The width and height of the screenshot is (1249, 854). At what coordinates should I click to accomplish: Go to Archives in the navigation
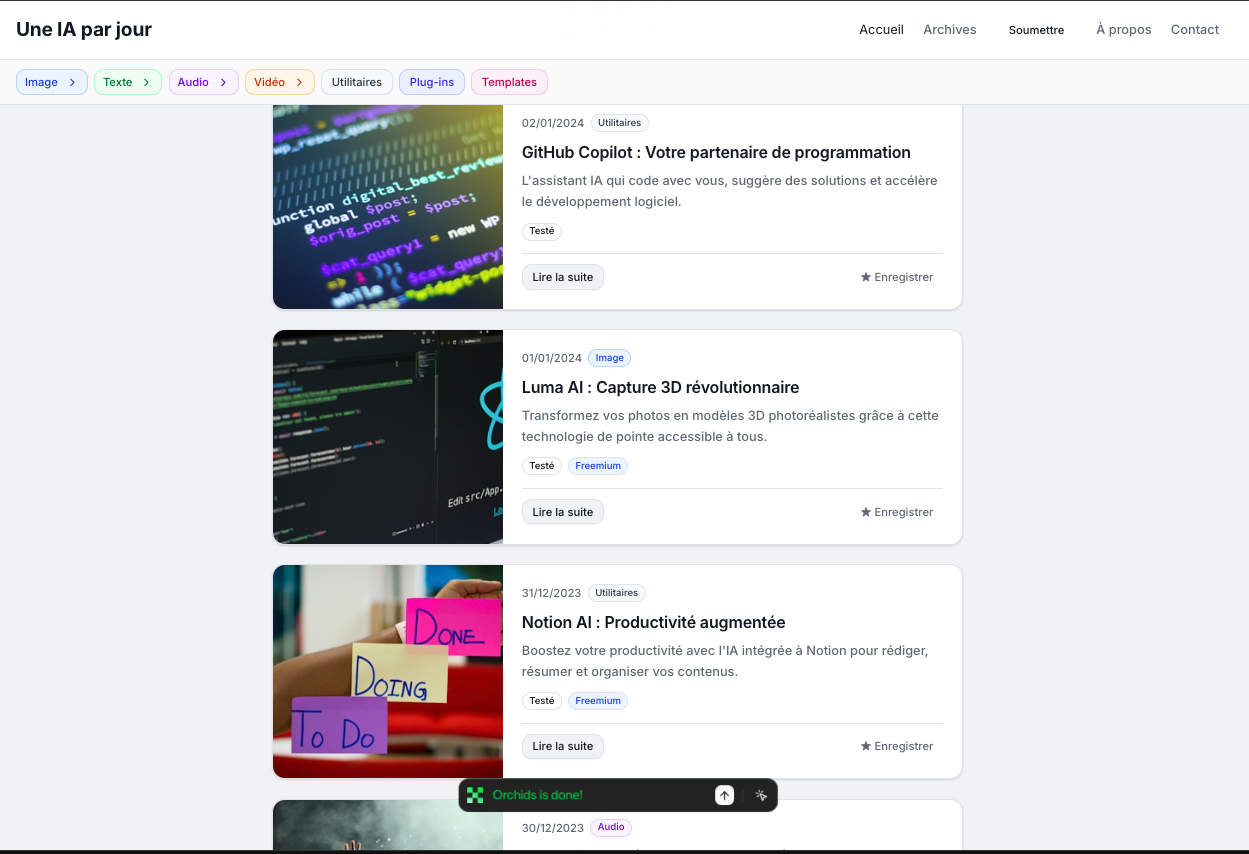coord(949,30)
